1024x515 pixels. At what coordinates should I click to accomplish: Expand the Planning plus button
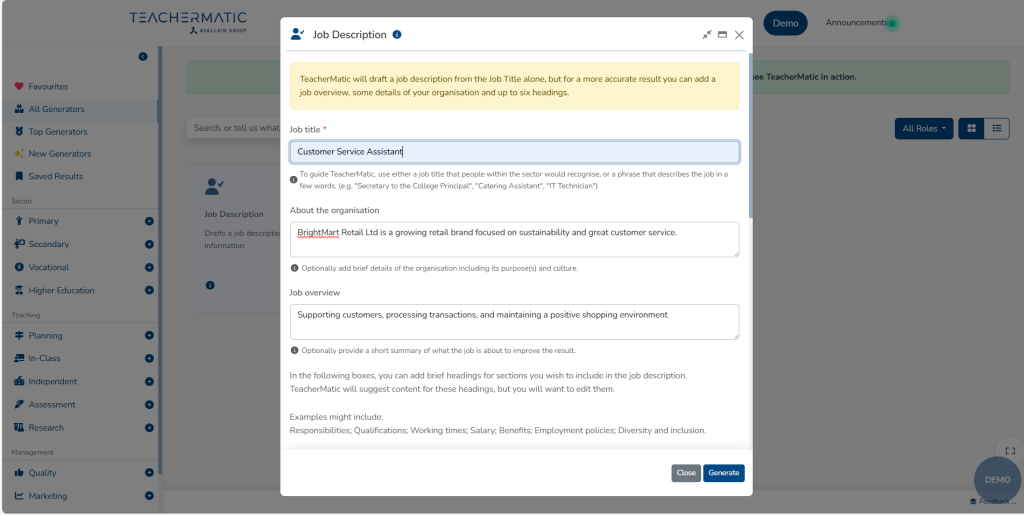click(149, 336)
